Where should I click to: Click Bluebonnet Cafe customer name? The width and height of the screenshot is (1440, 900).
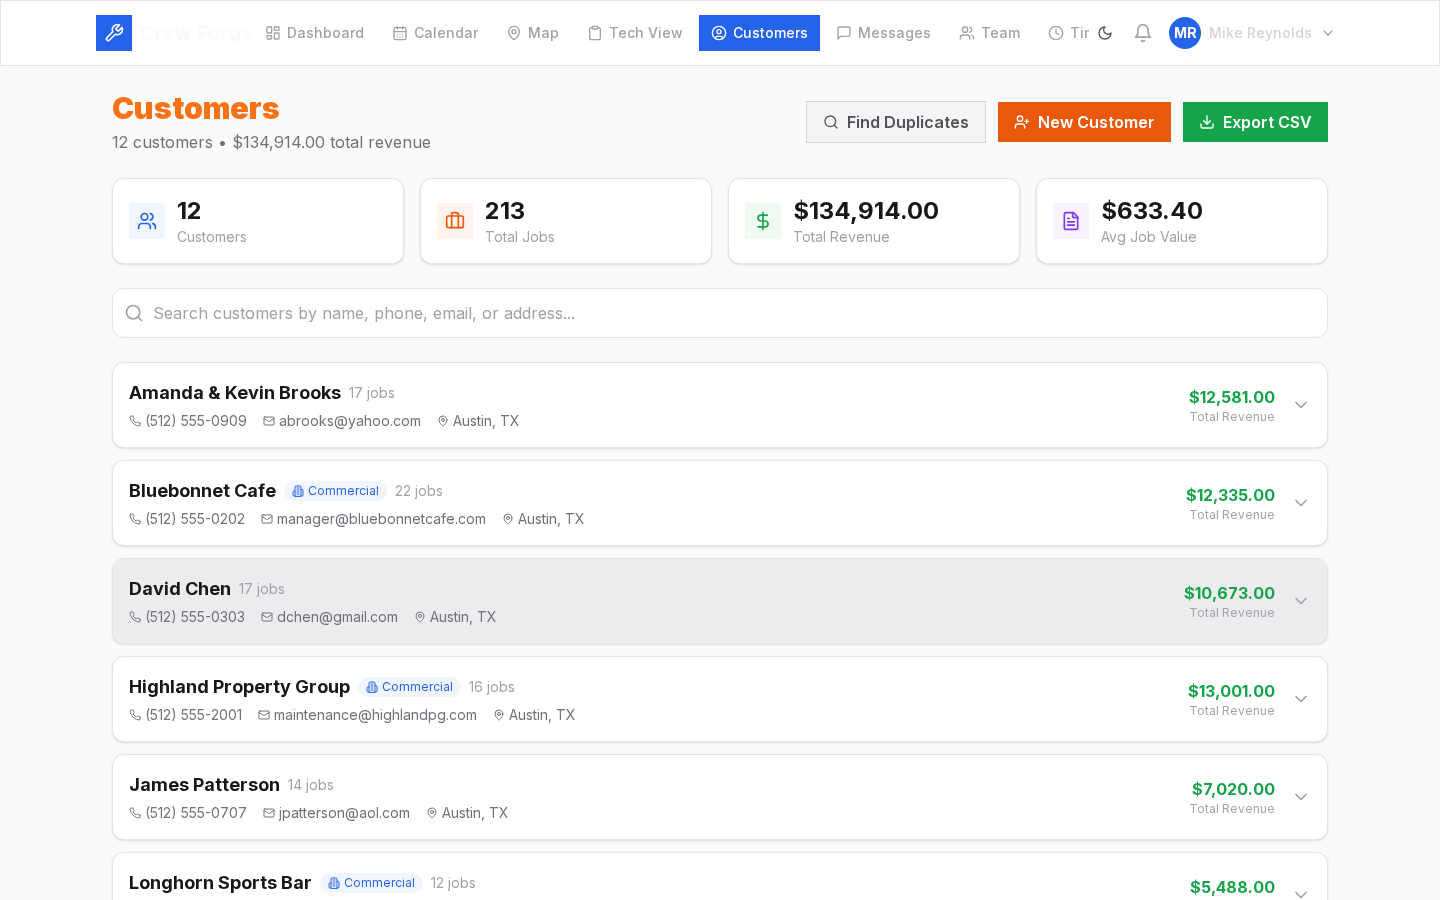click(202, 491)
